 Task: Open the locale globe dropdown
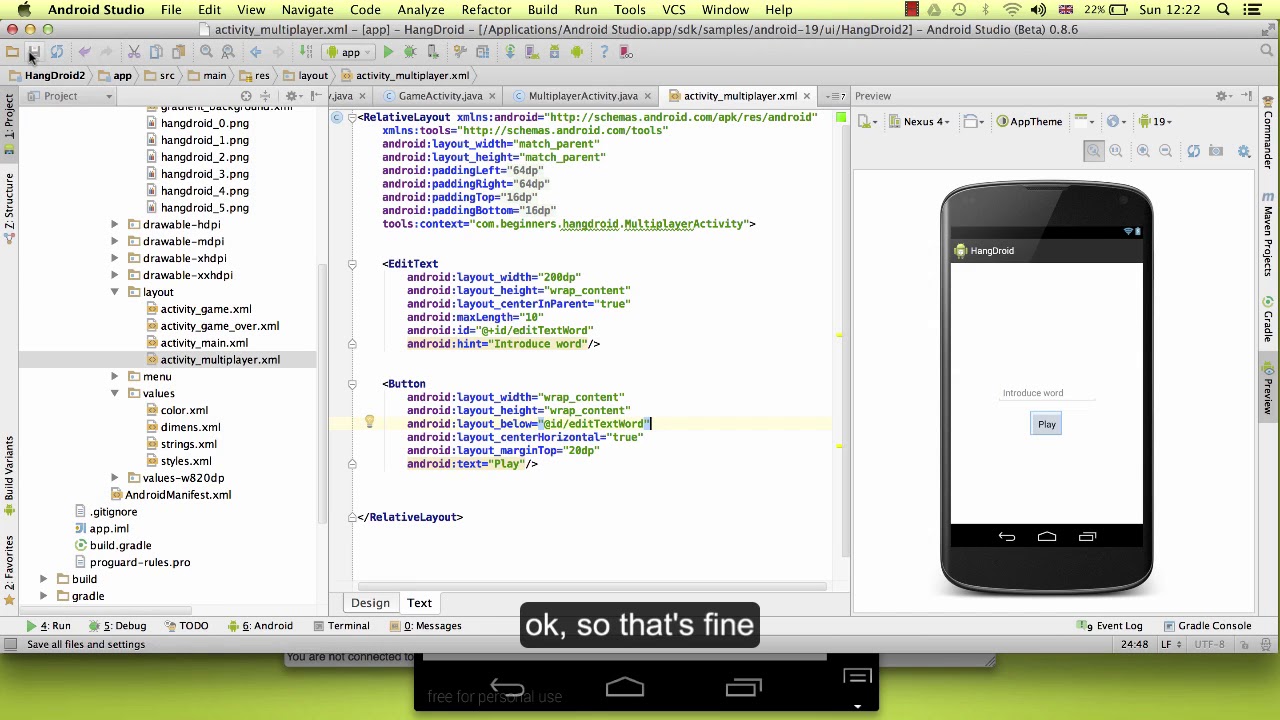coord(1116,122)
